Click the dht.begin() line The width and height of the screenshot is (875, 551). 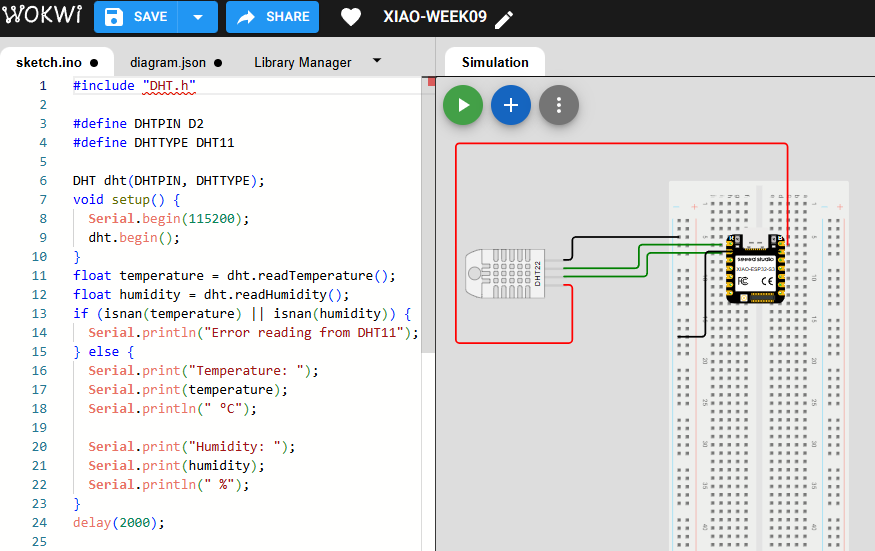point(134,238)
